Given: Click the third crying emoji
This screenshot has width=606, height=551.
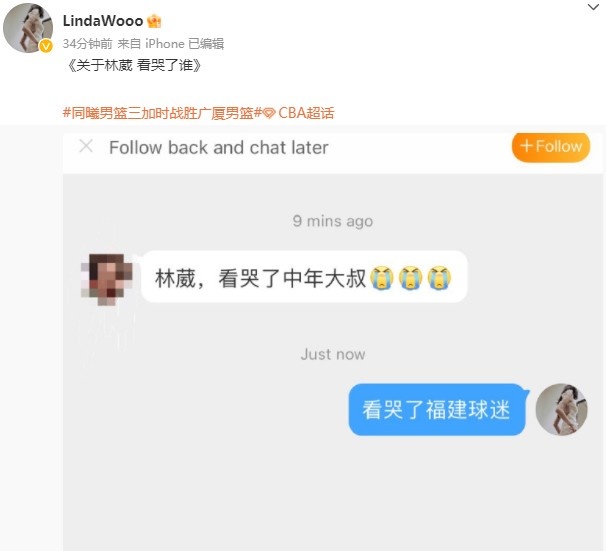Looking at the screenshot, I should (x=439, y=278).
